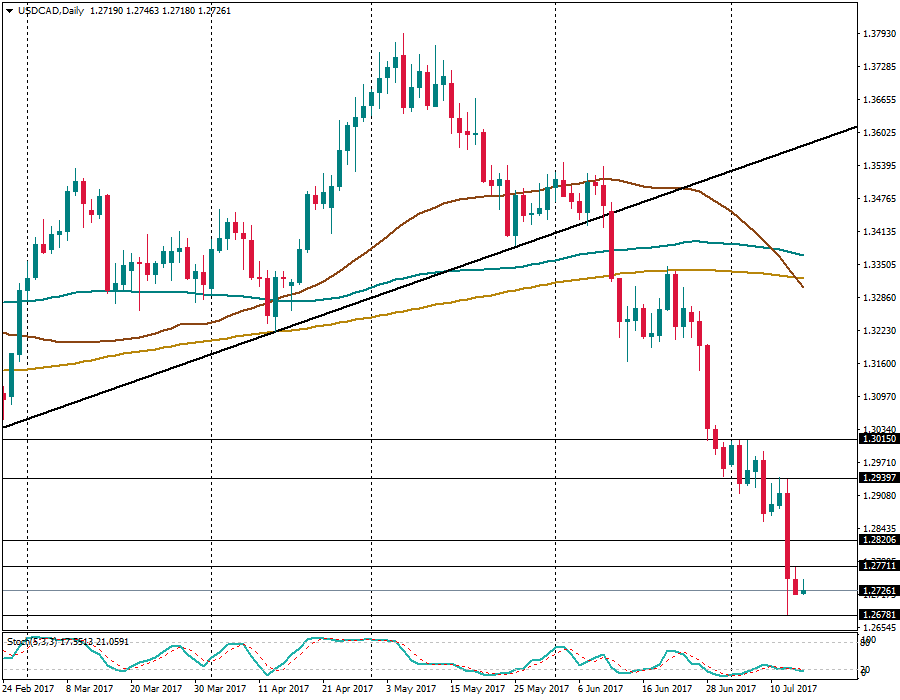Click the 1.30150 horizontal level price tag
This screenshot has width=900, height=700.
tap(879, 438)
